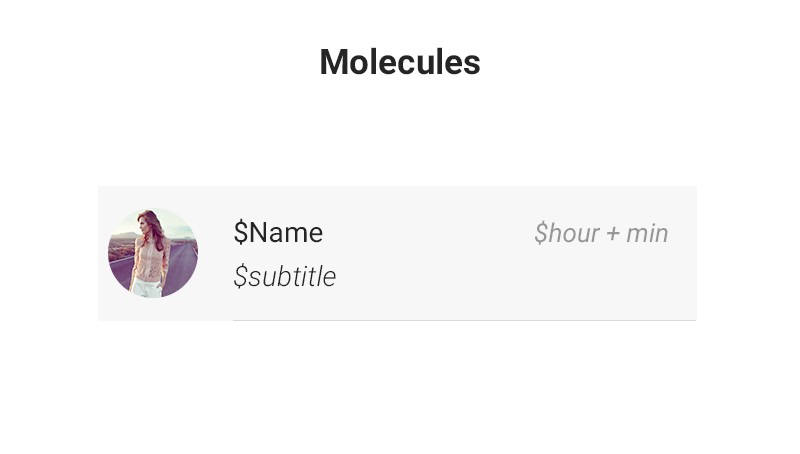
Task: Open the contact avatar thumbnail
Action: click(x=153, y=253)
